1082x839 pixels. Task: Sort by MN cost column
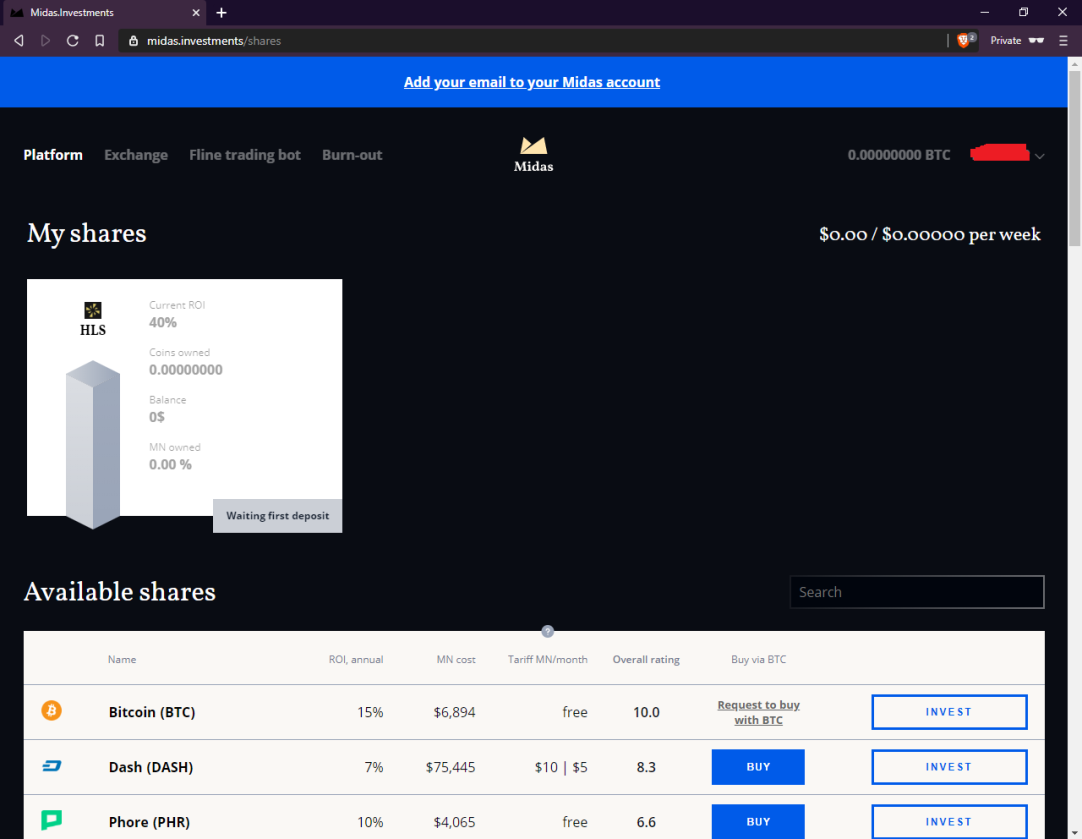point(455,660)
